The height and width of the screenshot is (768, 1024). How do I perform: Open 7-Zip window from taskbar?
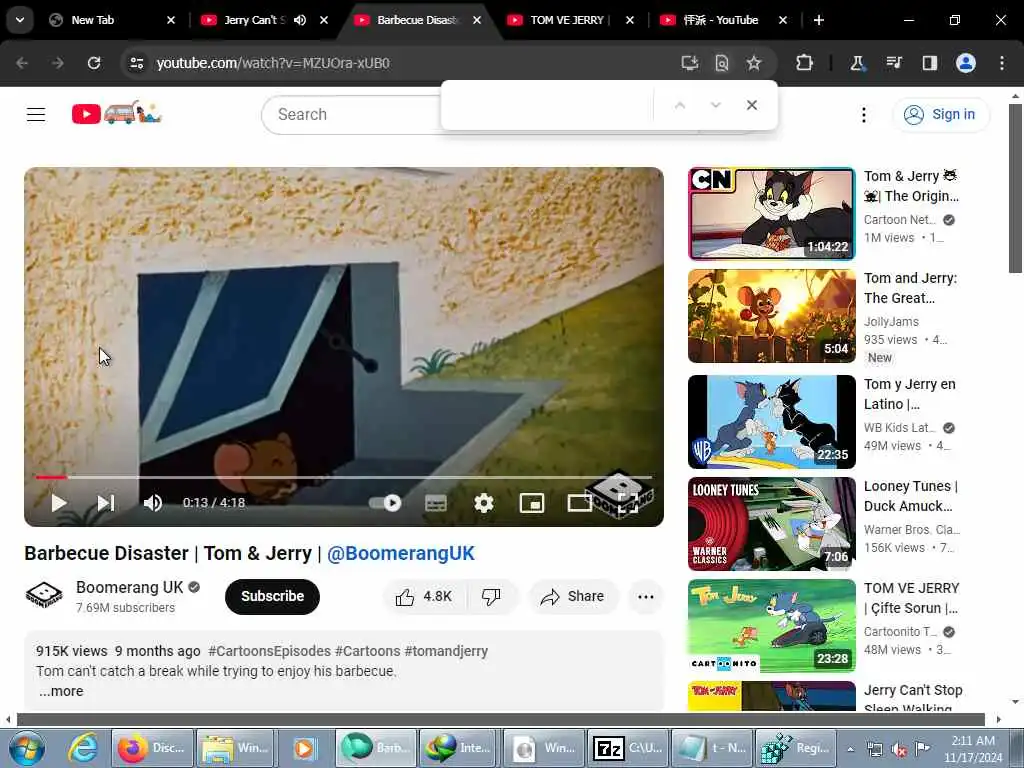pyautogui.click(x=627, y=748)
